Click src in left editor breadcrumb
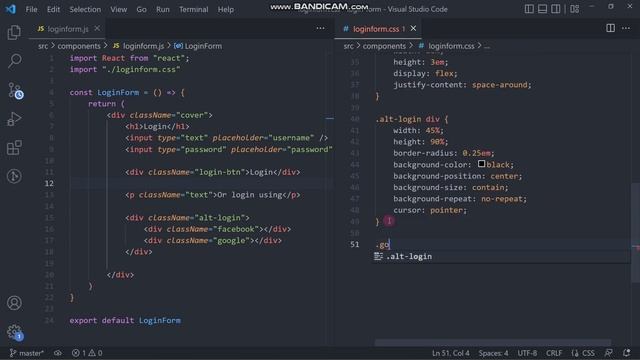This screenshot has height=360, width=640. [x=43, y=46]
